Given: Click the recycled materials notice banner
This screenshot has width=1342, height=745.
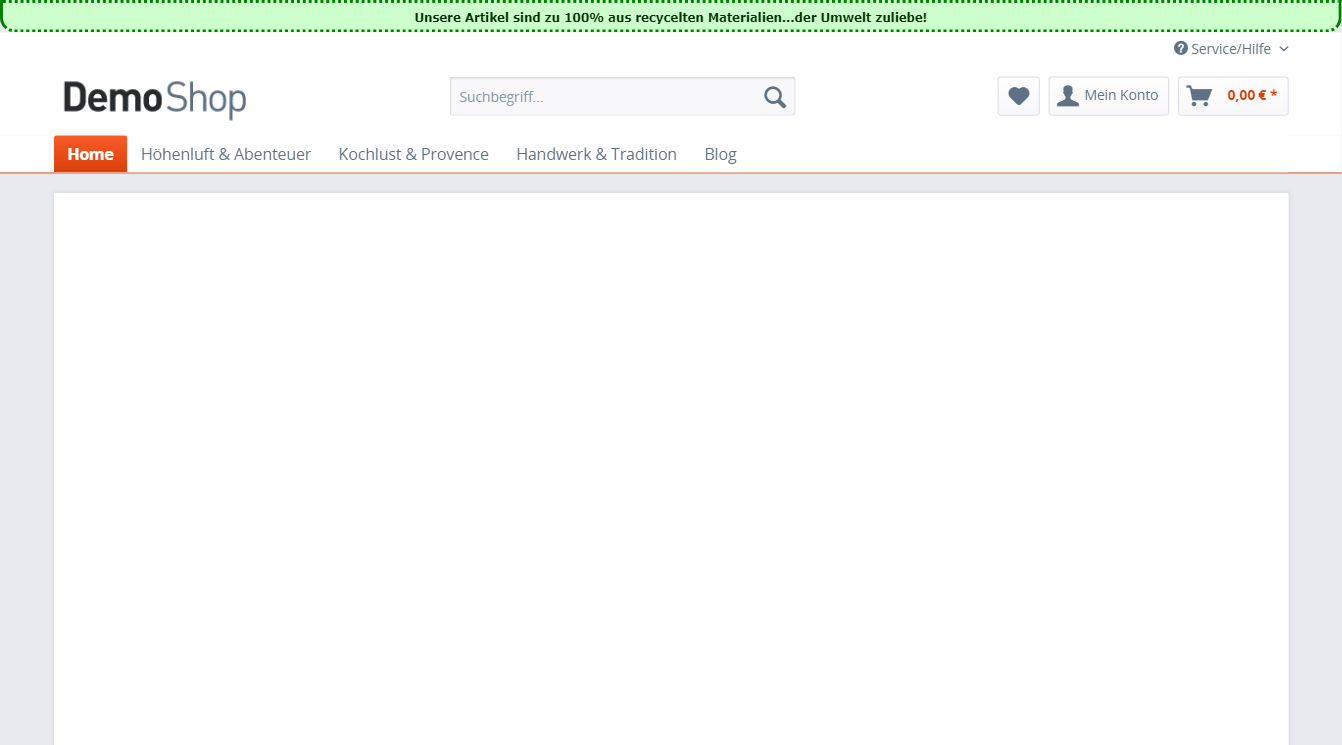Looking at the screenshot, I should coord(671,17).
